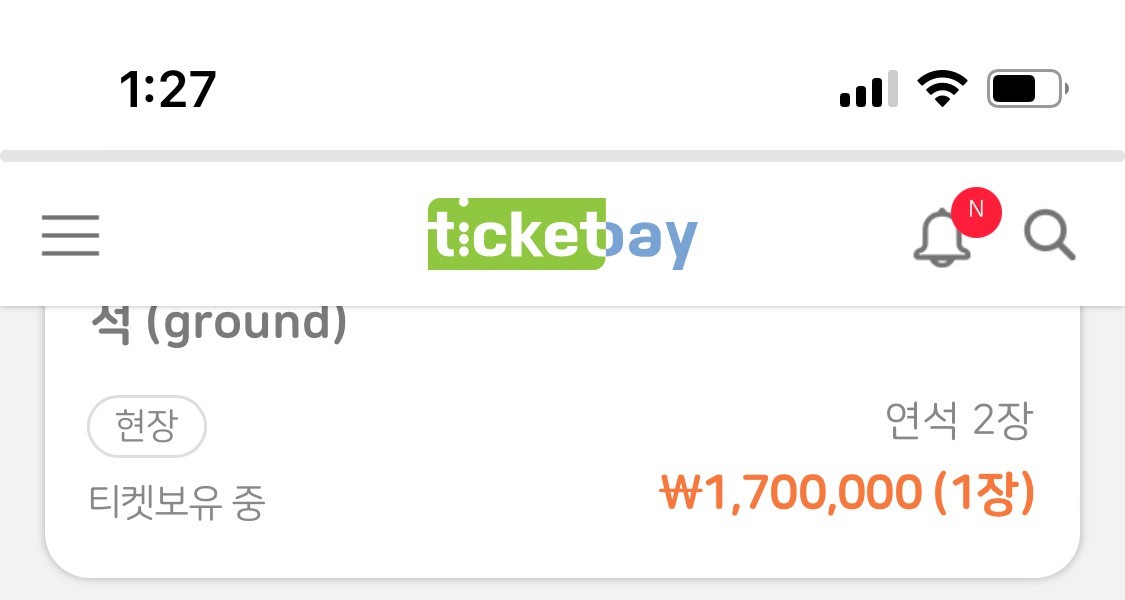Screen dimensions: 1125x600
Task: Open search with the magnifier icon
Action: click(1050, 237)
